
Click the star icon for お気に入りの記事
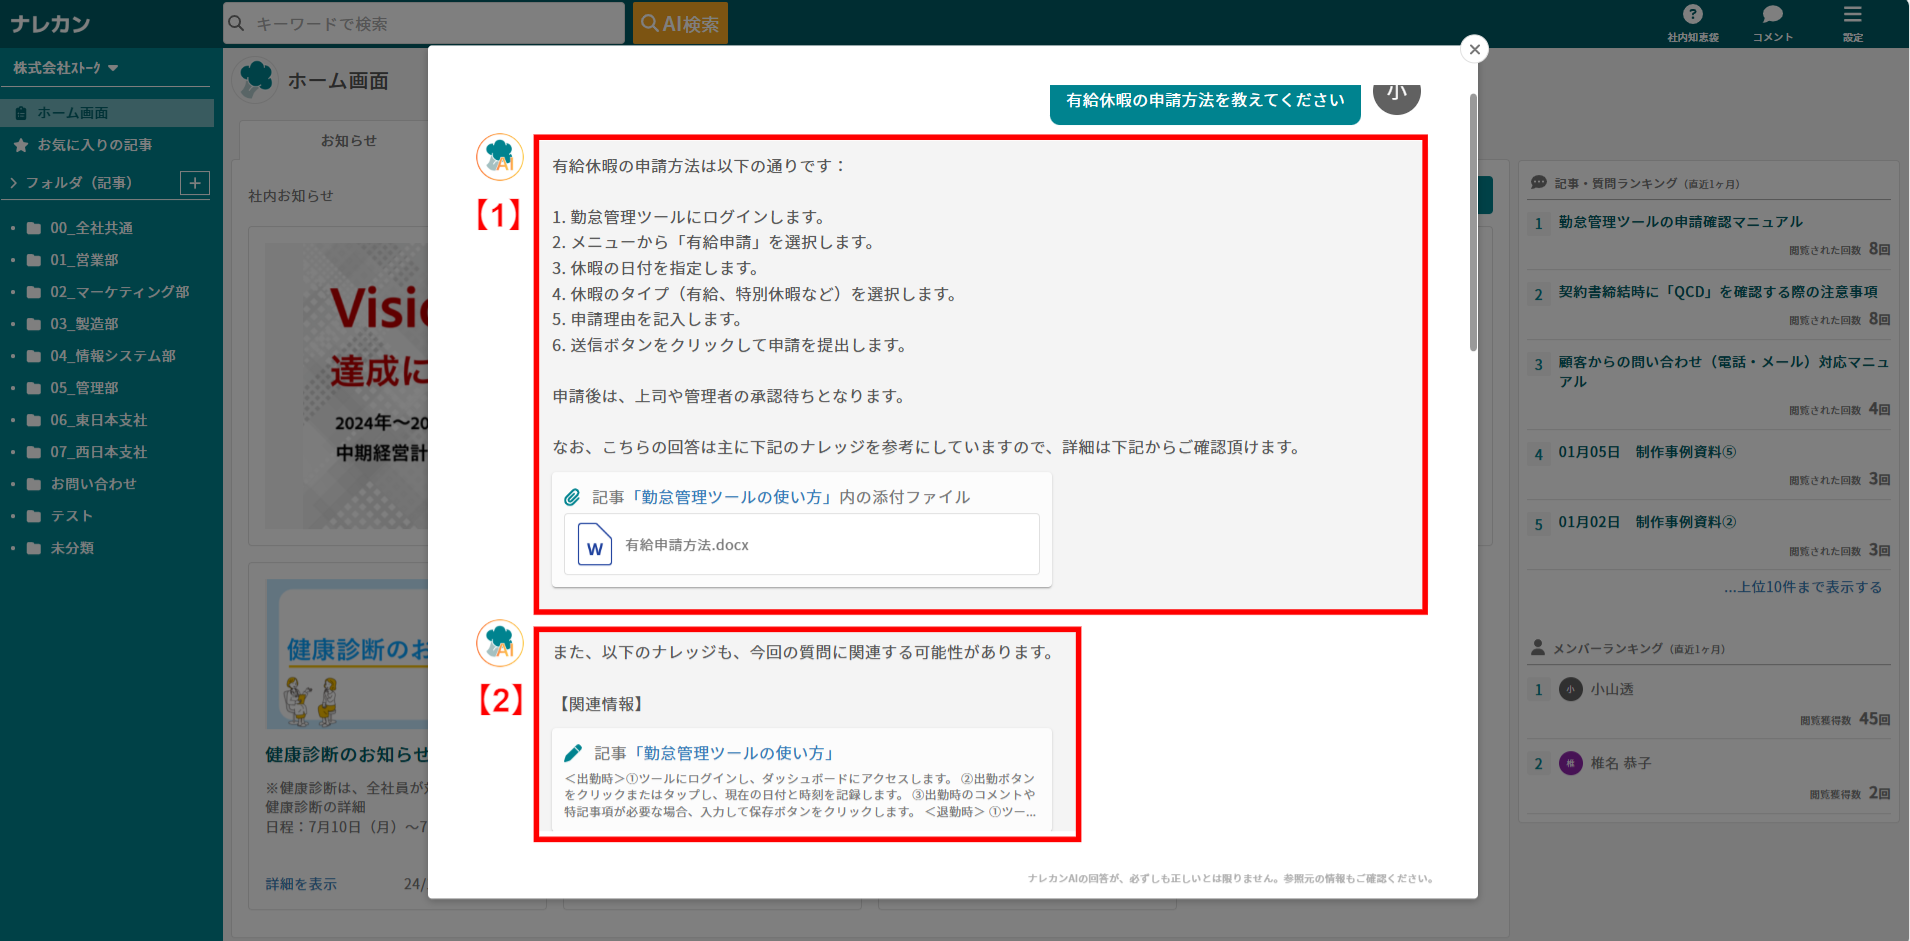[20, 144]
